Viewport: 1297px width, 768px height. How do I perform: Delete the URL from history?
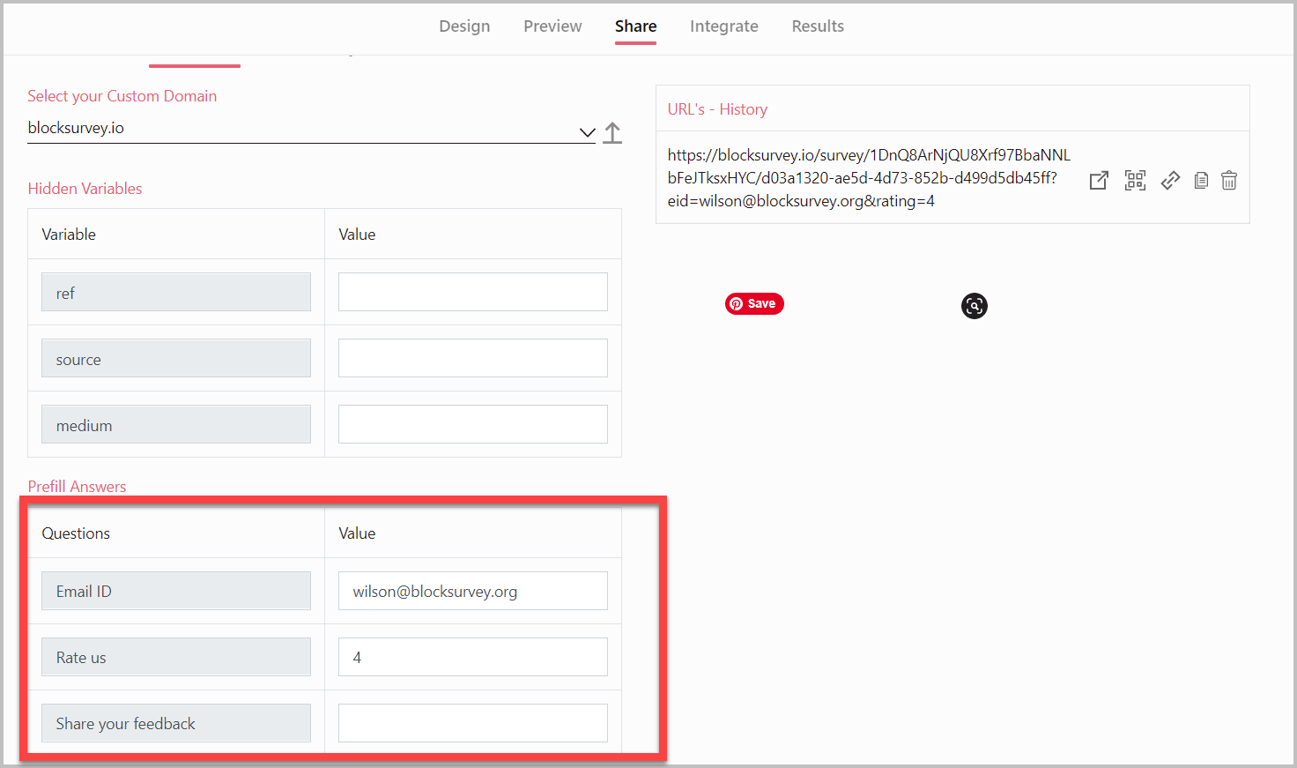[x=1229, y=180]
